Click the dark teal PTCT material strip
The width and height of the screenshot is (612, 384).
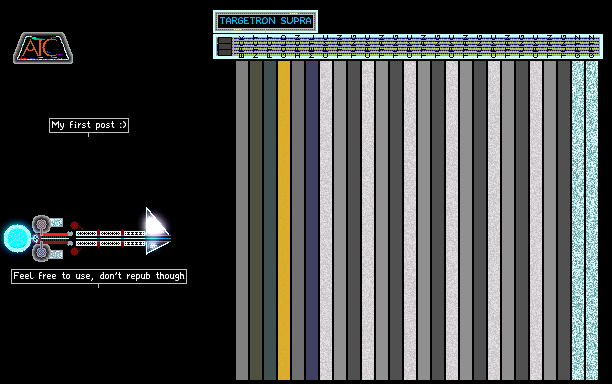[270, 220]
